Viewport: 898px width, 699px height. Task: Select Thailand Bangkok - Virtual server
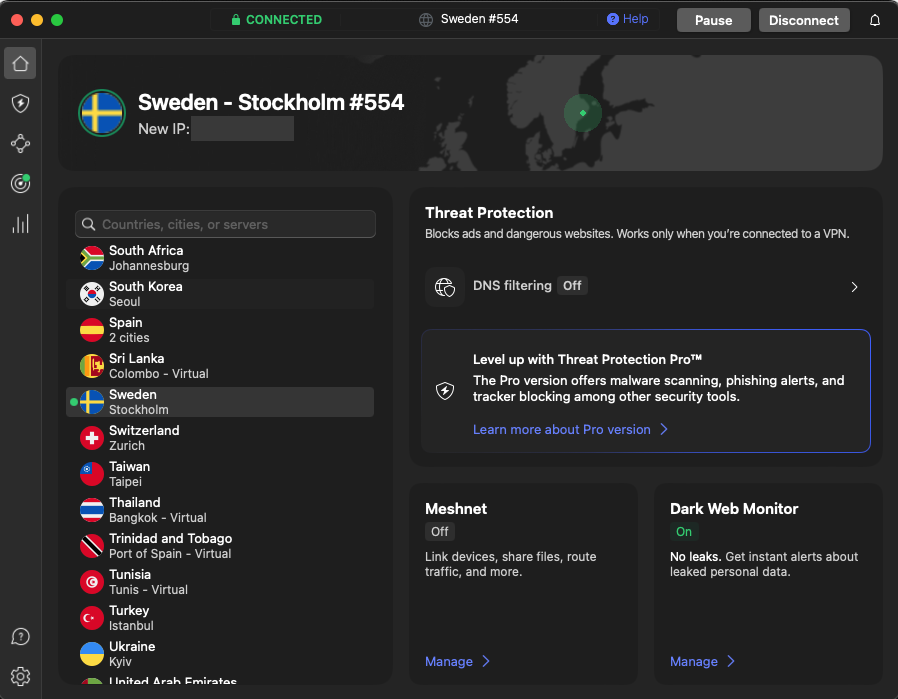coord(220,510)
